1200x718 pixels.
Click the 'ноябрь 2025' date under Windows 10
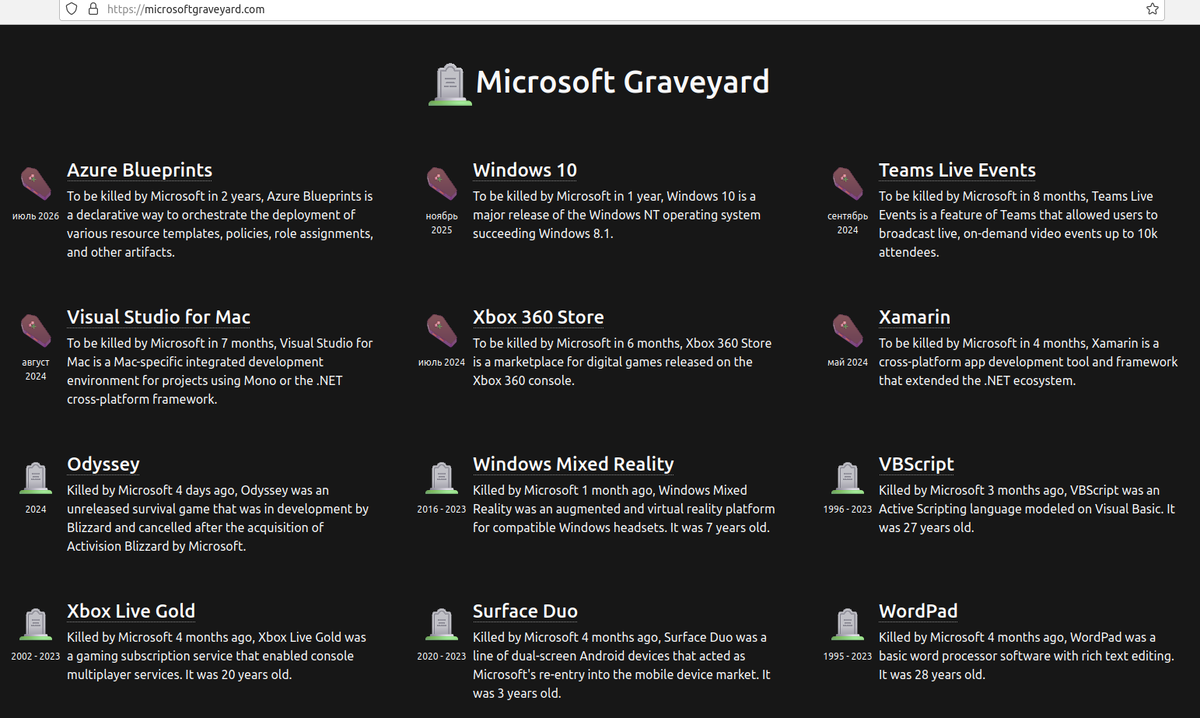tap(442, 223)
